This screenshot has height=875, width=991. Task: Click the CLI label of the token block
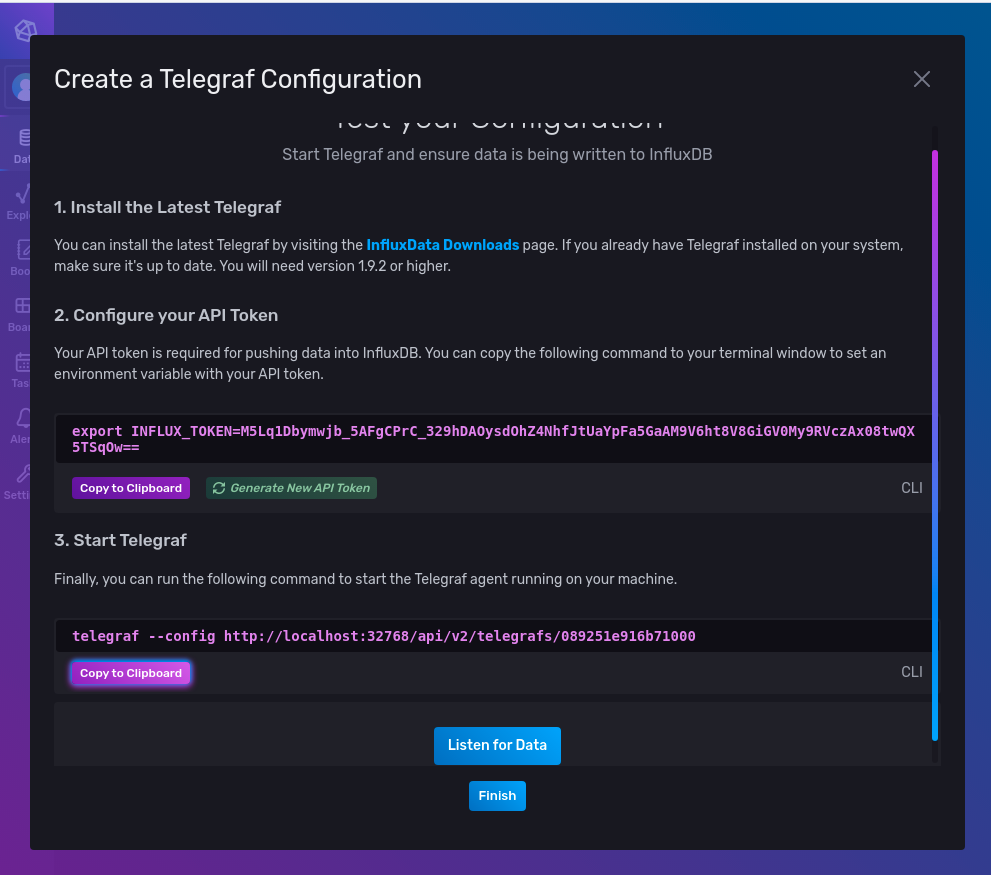[x=911, y=488]
